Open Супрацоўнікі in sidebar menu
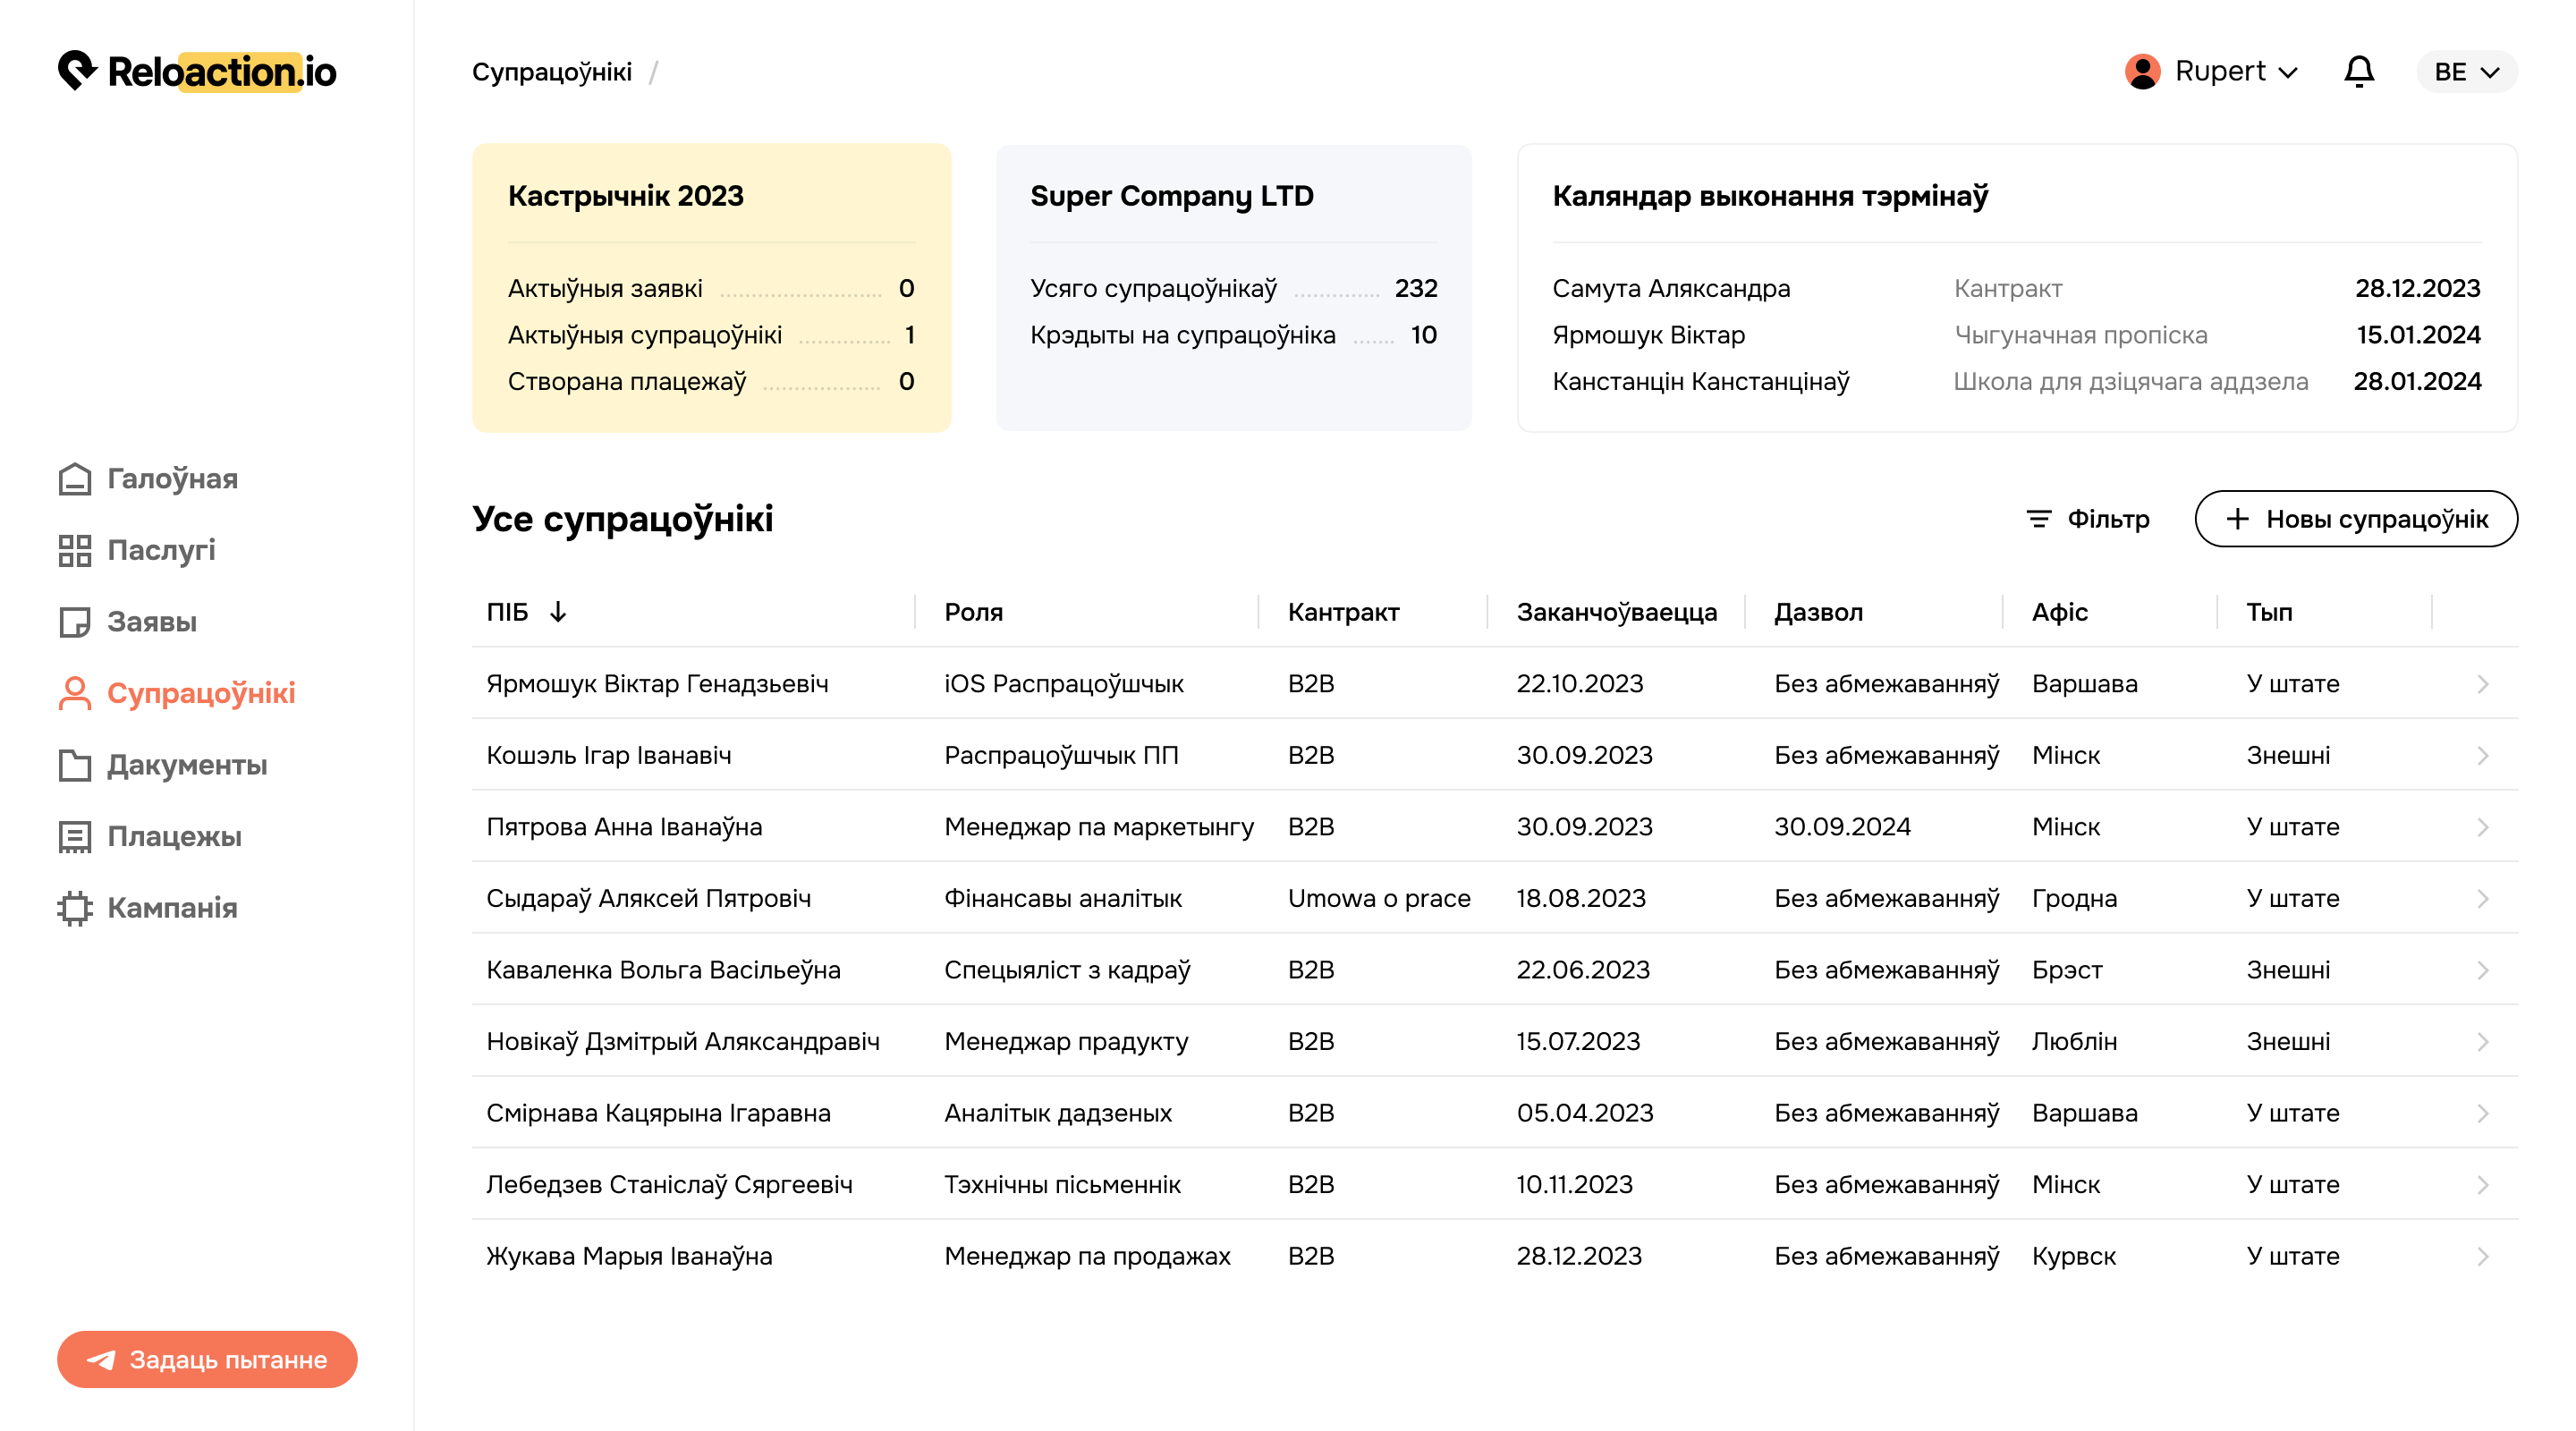Viewport: 2576px width, 1431px height. pos(200,693)
